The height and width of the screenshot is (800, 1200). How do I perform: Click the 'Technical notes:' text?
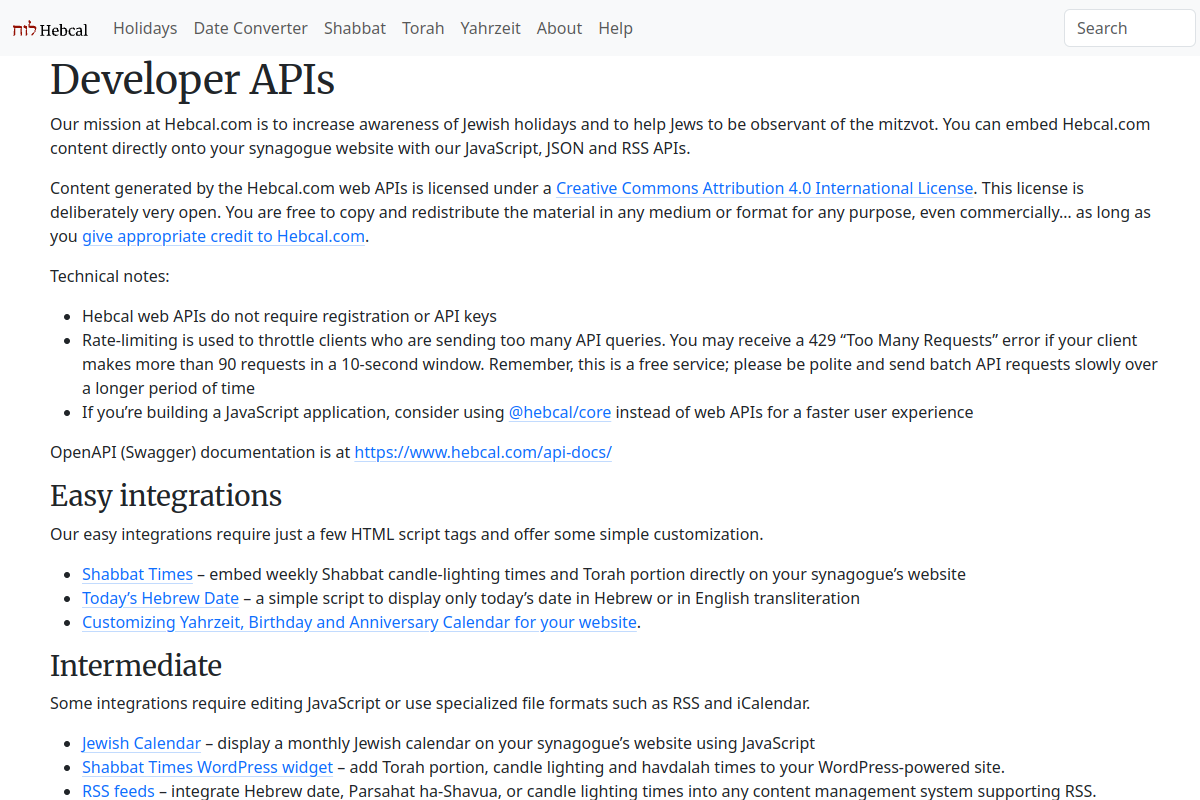[110, 276]
